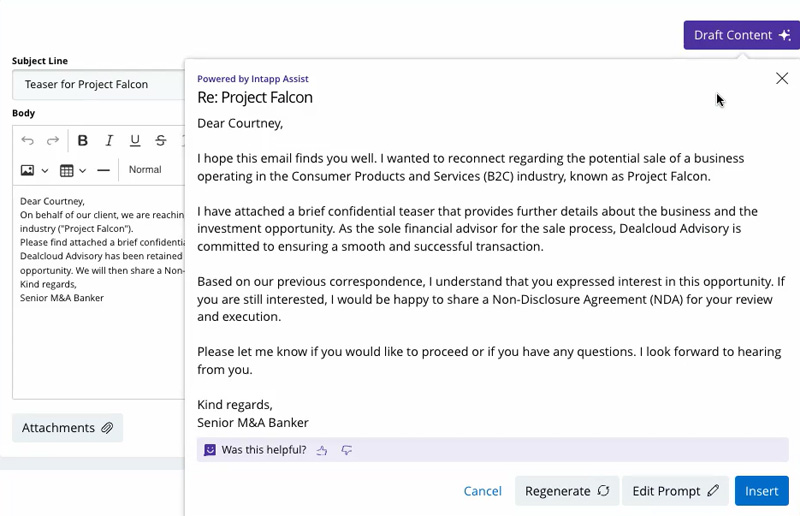Click Edit Prompt button
This screenshot has height=516, width=800.
coord(675,491)
